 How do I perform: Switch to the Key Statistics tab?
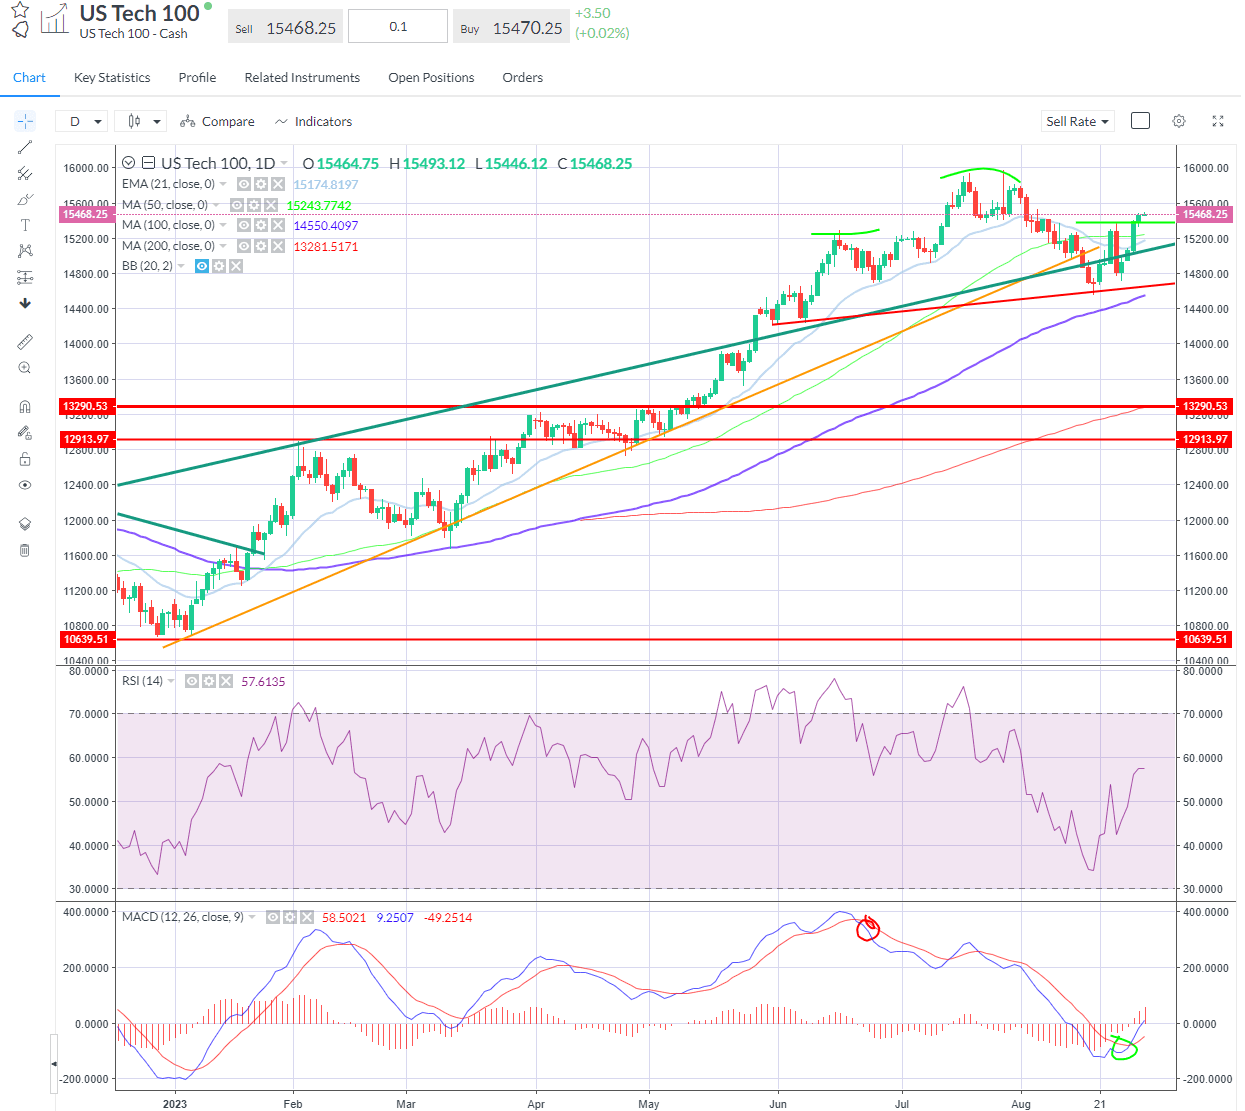112,78
